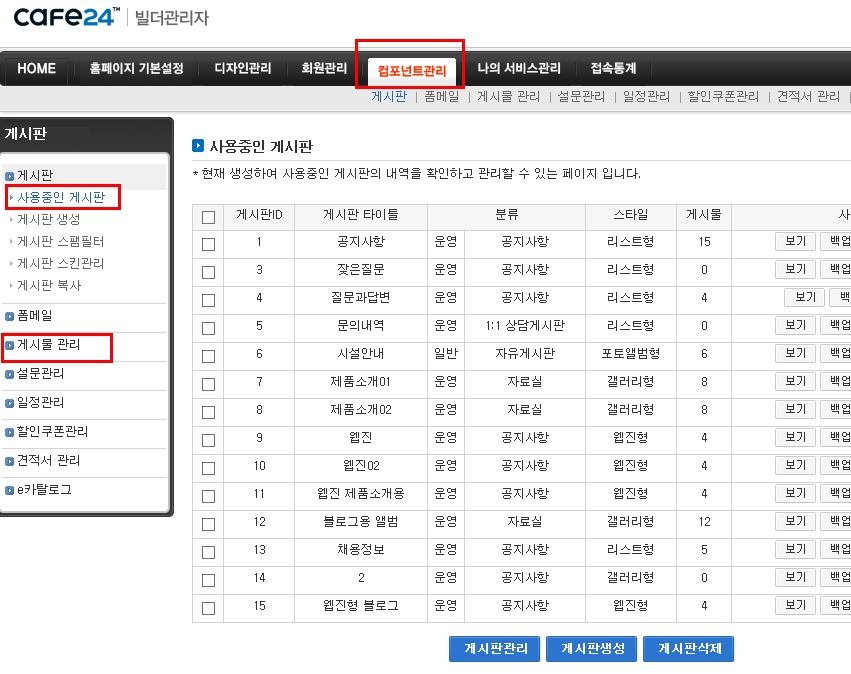Expand the 설문관리 sidebar section

tap(40, 373)
